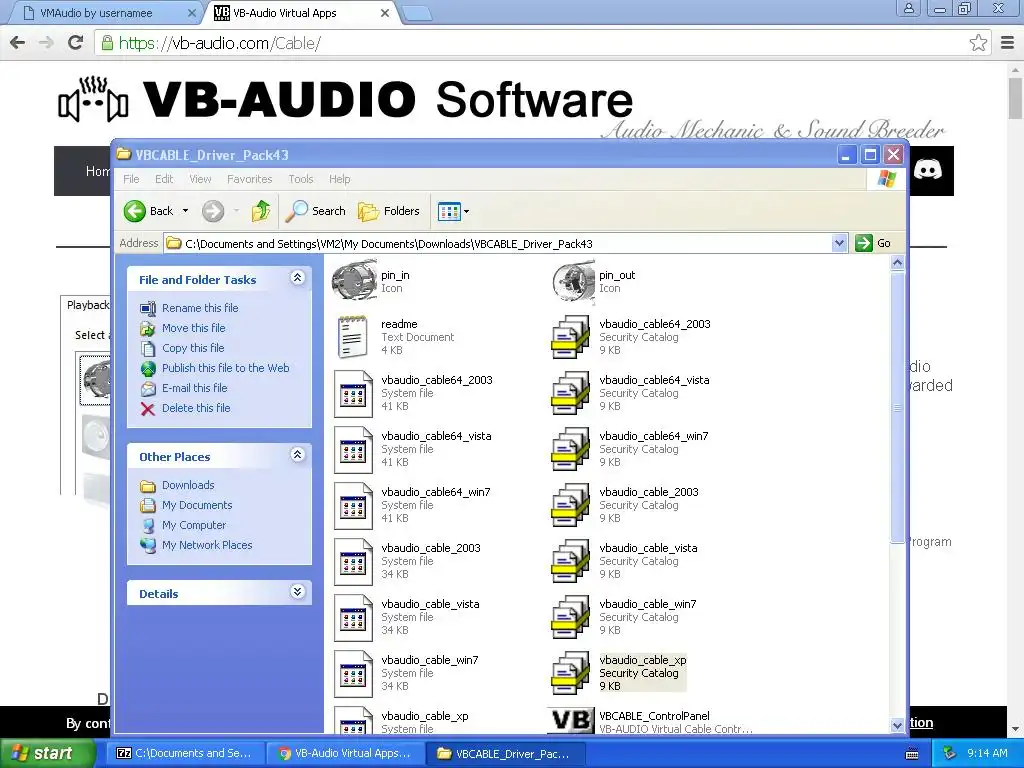
Task: Select vbaudio_cable_win7 Security Catalog icon
Action: click(x=571, y=618)
